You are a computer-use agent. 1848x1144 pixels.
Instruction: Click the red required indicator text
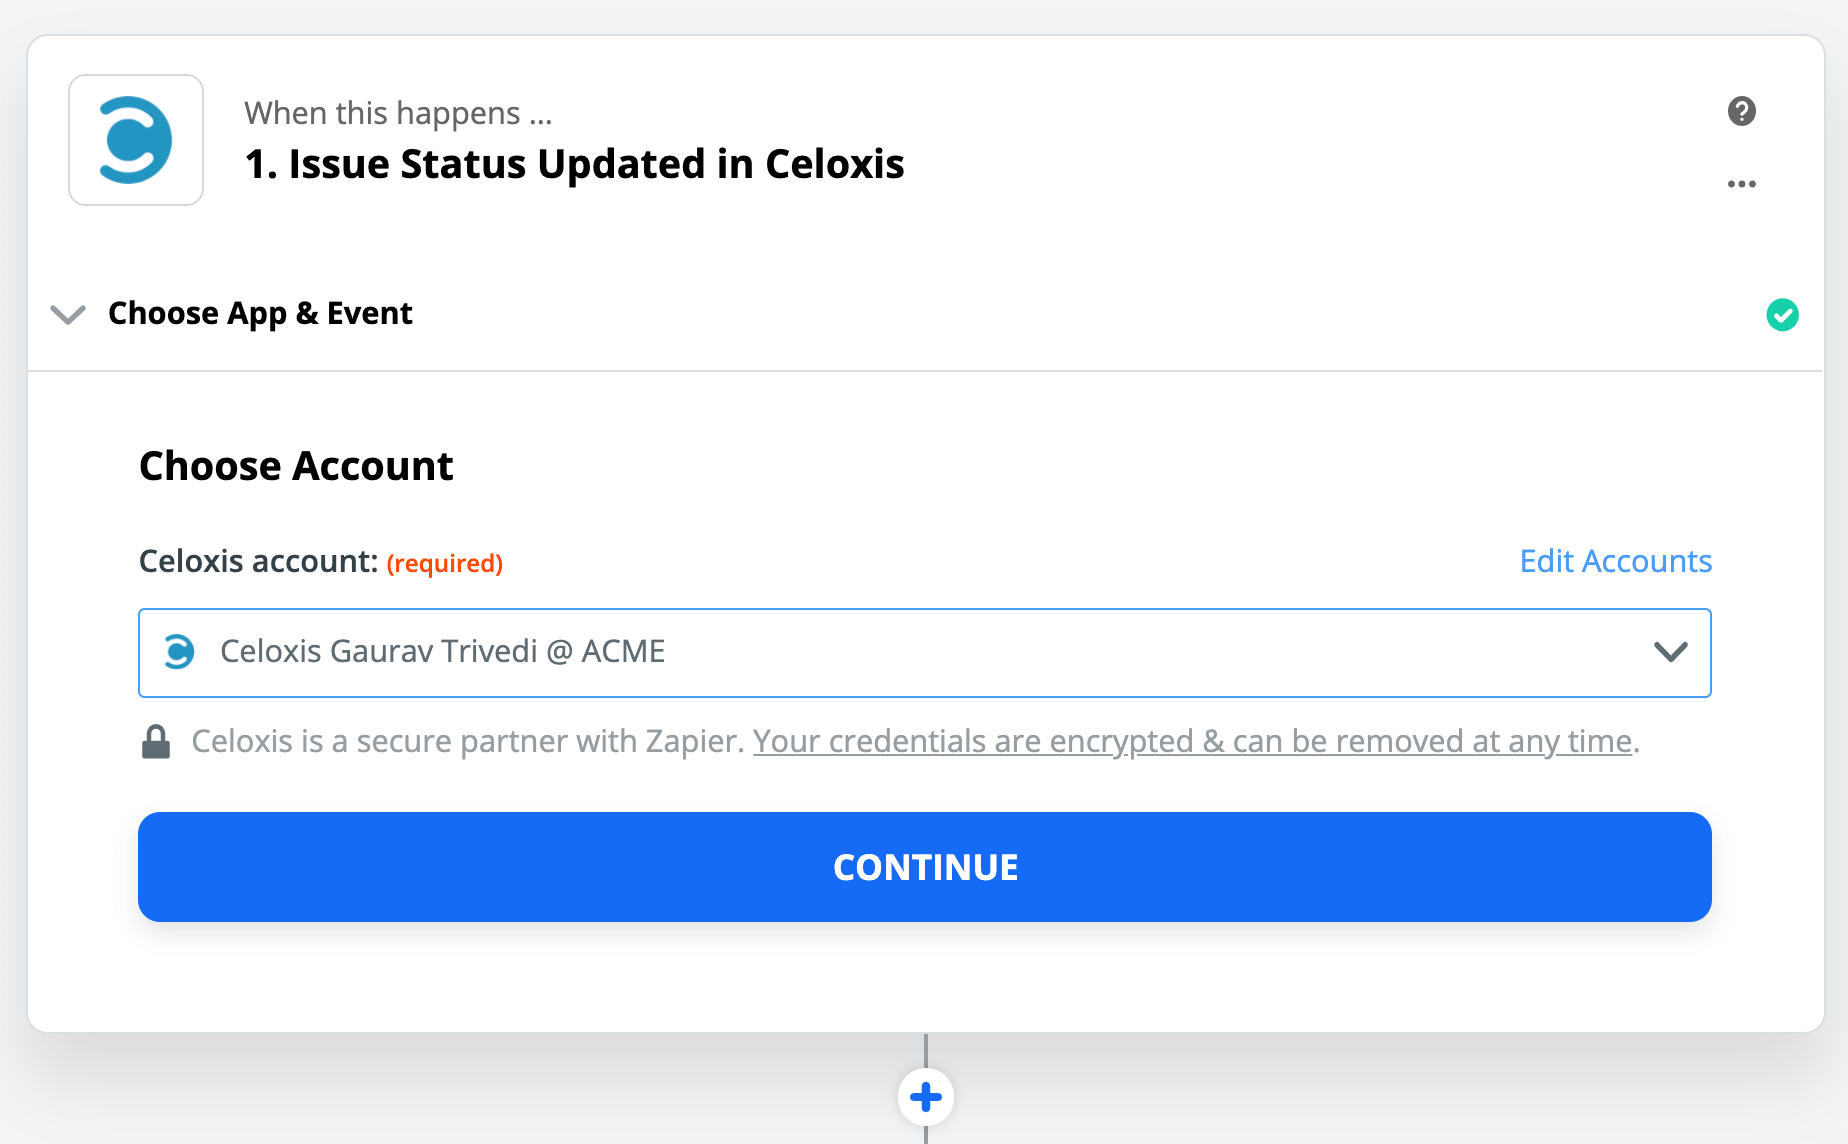click(445, 563)
